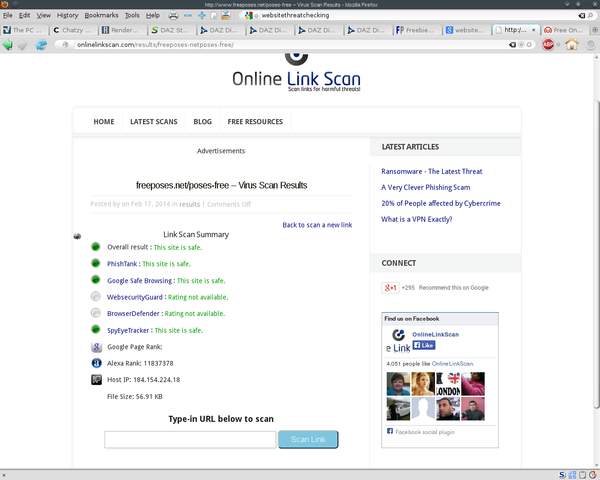Open the History menu
This screenshot has height=480, width=600.
pyautogui.click(x=67, y=15)
